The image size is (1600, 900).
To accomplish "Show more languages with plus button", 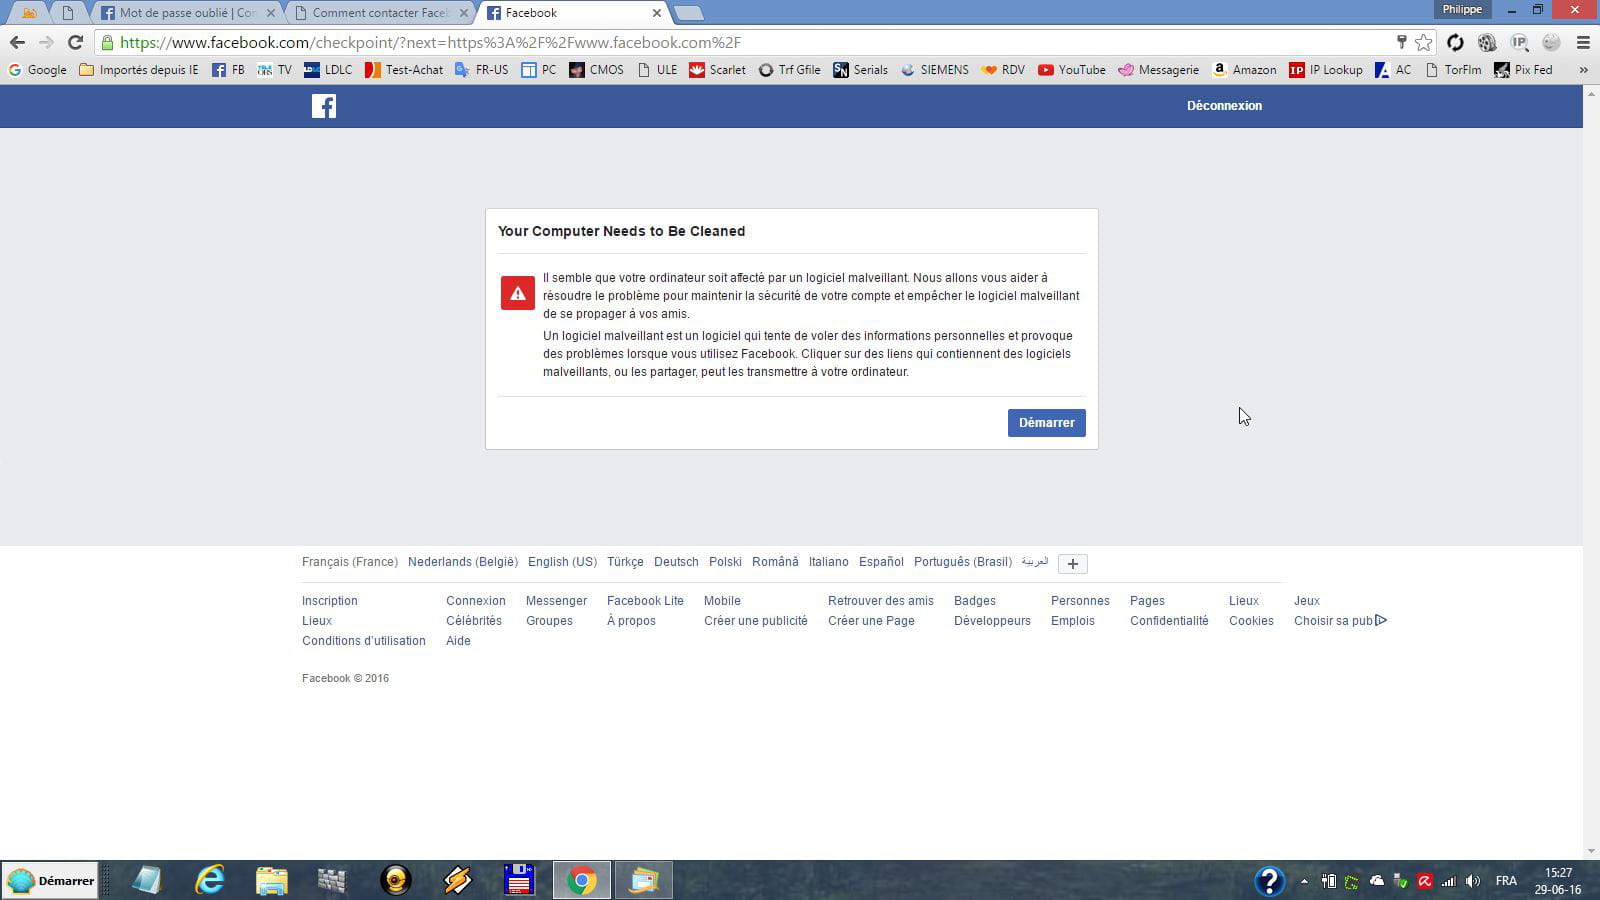I will click(x=1072, y=564).
